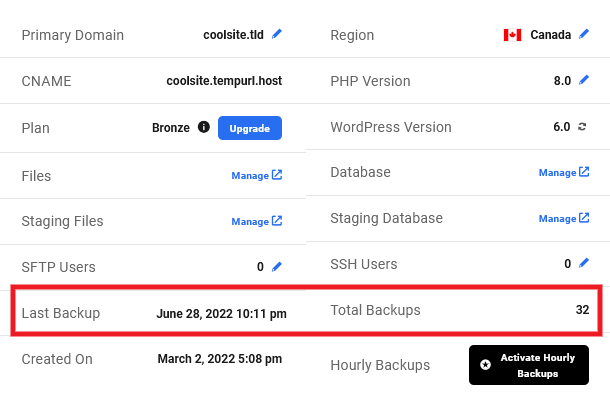Activate Hourly Backups button
The height and width of the screenshot is (405, 610).
pyautogui.click(x=529, y=365)
